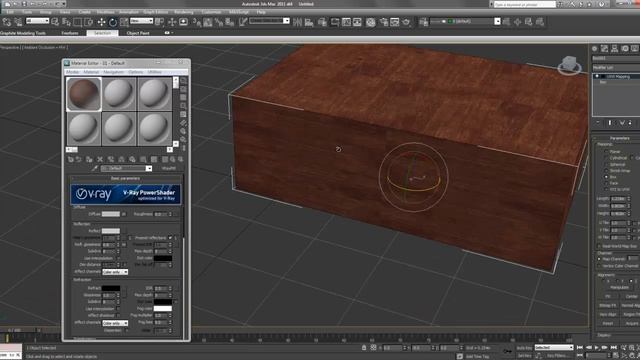Activate the Select and Scale tool
The image size is (640, 360).
[x=124, y=22]
